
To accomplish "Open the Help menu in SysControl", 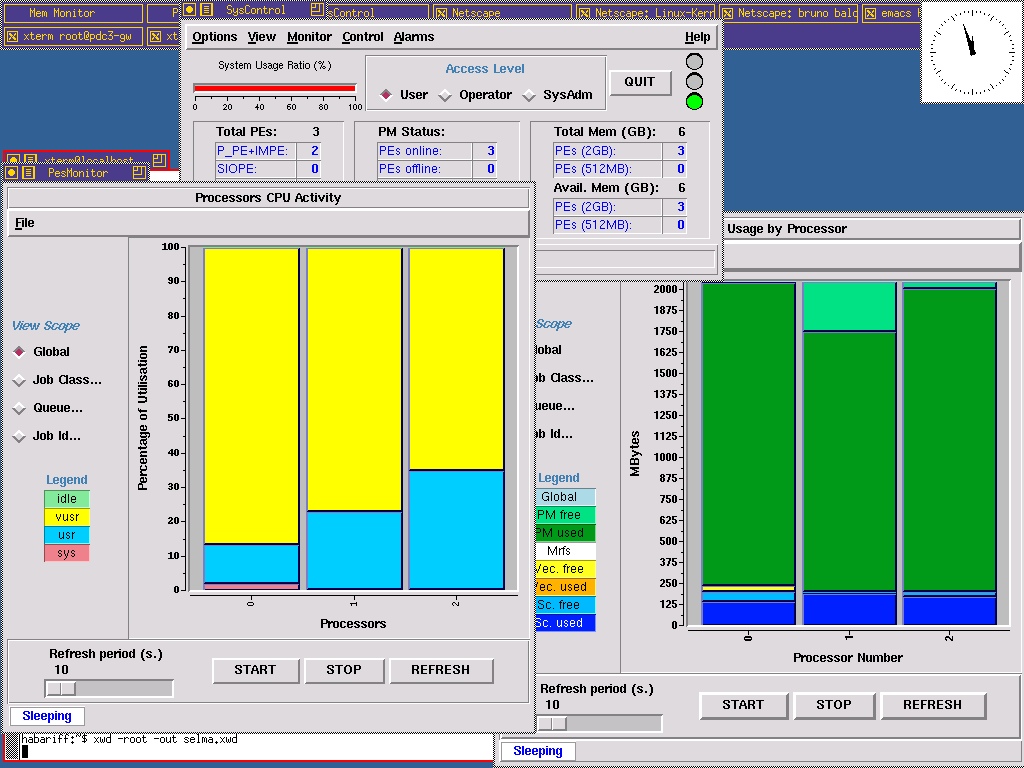I will tap(697, 37).
